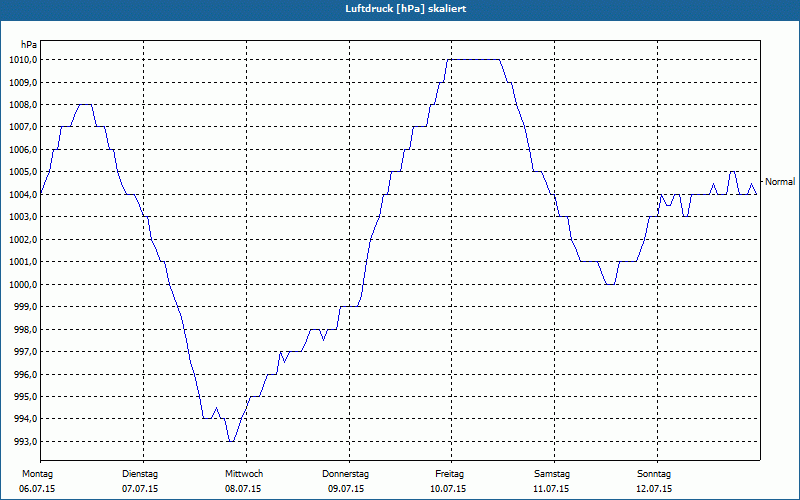Select the 1010,0 axis value
Viewport: 800px width, 500px height.
pos(23,60)
